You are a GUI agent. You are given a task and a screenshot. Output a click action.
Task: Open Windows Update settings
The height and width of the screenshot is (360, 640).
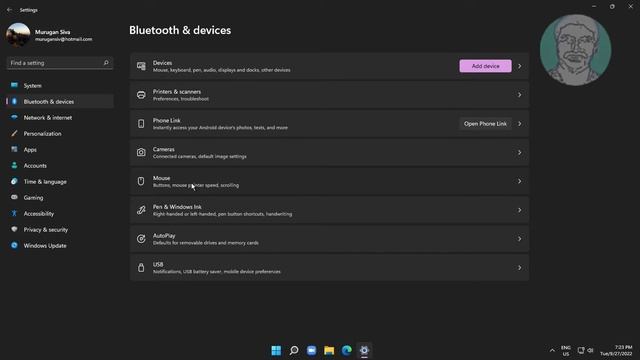pos(60,245)
